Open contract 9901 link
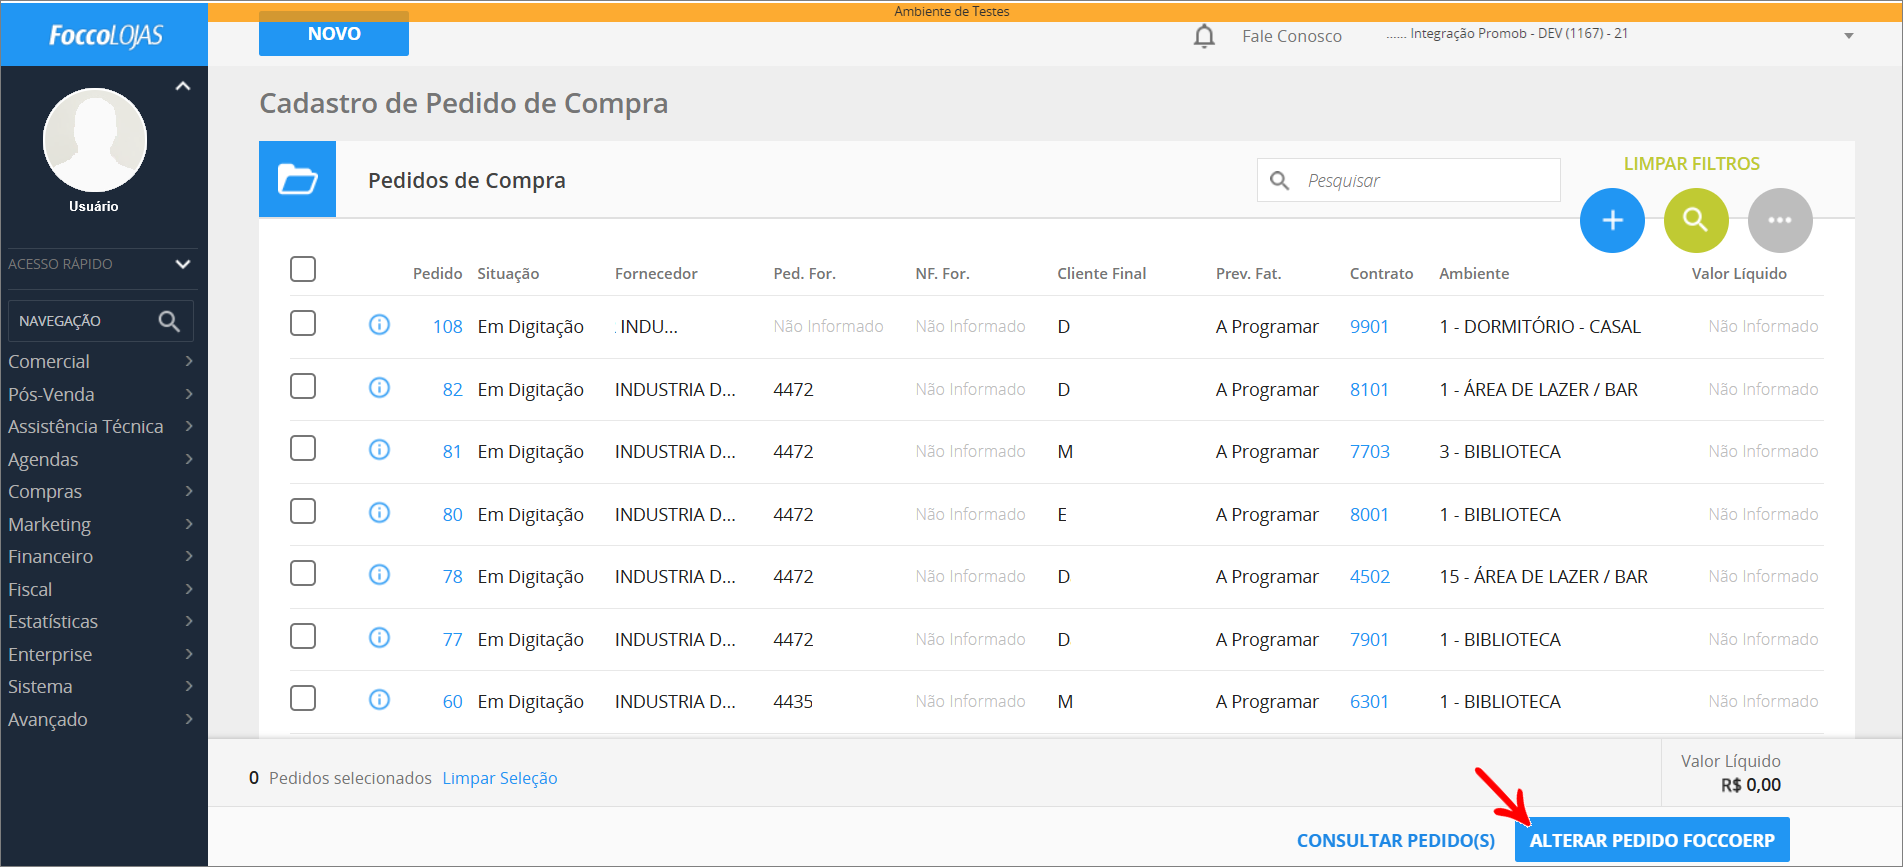The image size is (1903, 867). click(x=1369, y=326)
